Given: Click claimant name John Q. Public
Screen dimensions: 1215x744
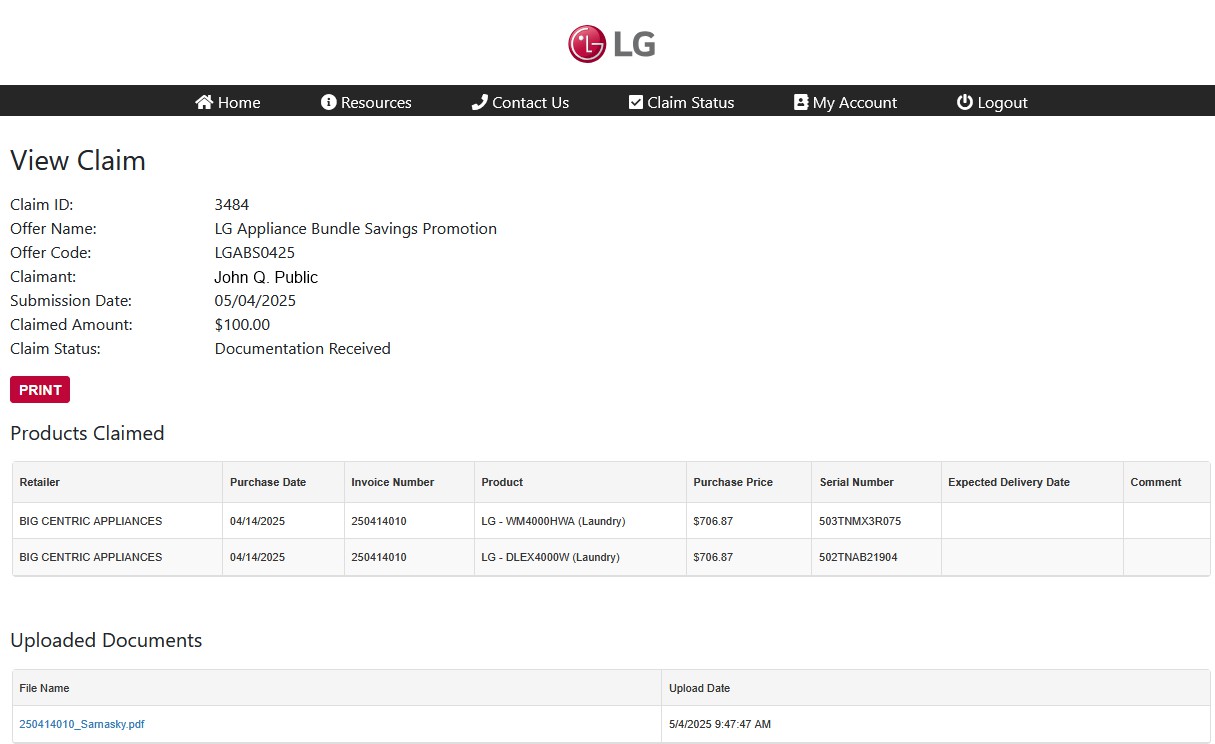Looking at the screenshot, I should coord(266,277).
